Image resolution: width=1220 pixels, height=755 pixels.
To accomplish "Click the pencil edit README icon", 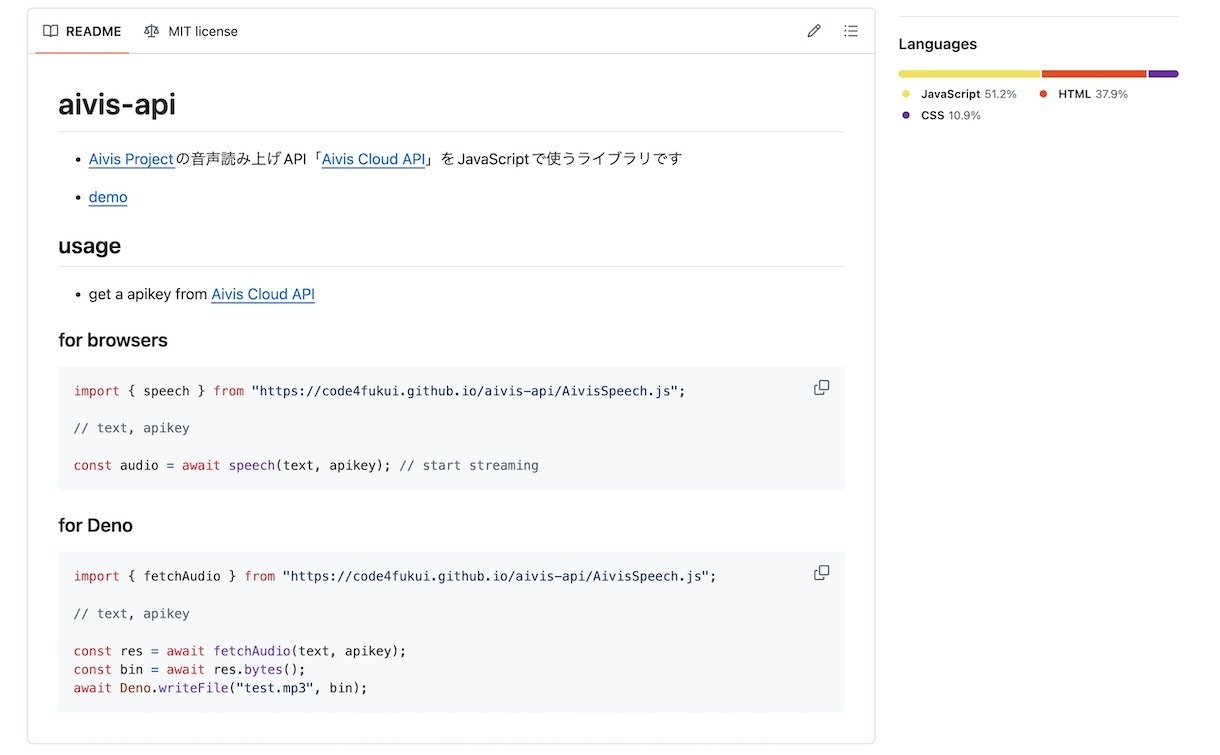I will coord(814,31).
